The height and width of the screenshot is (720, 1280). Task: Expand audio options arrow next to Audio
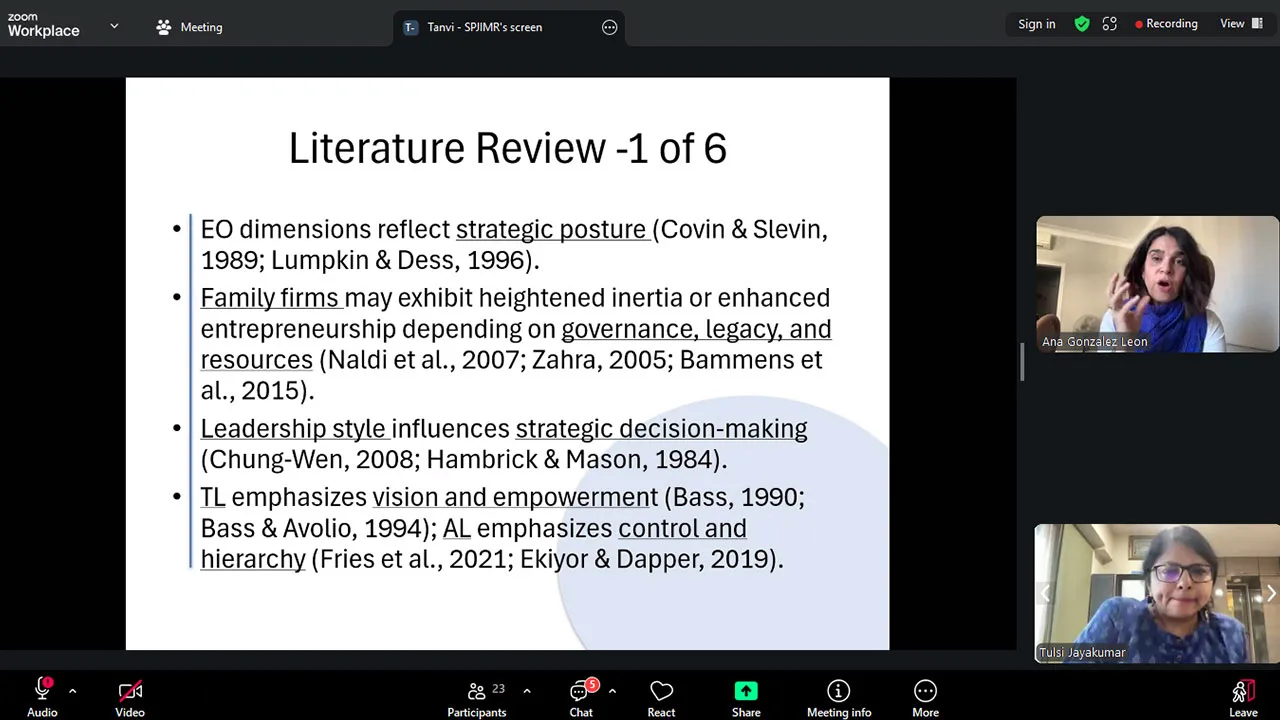pyautogui.click(x=72, y=691)
